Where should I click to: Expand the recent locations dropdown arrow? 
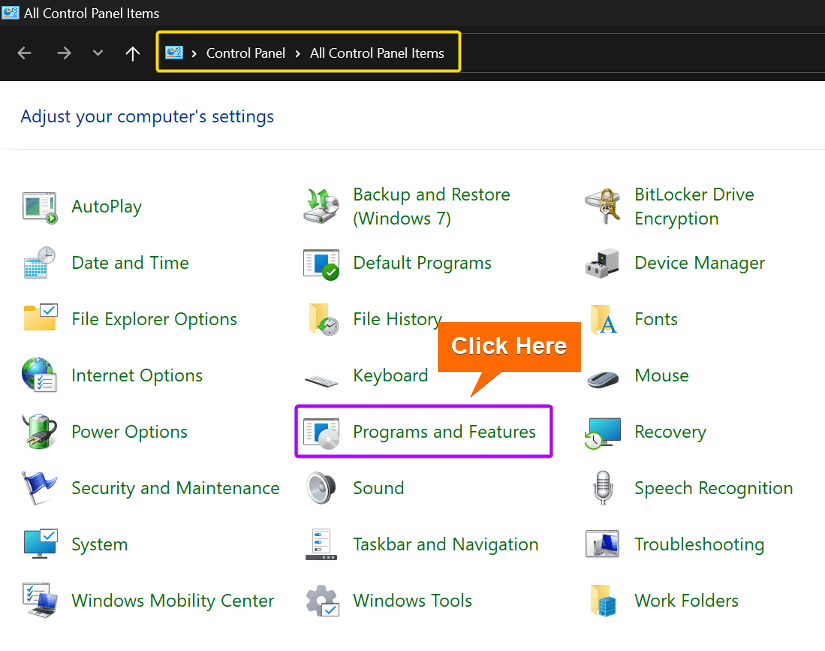pyautogui.click(x=97, y=53)
